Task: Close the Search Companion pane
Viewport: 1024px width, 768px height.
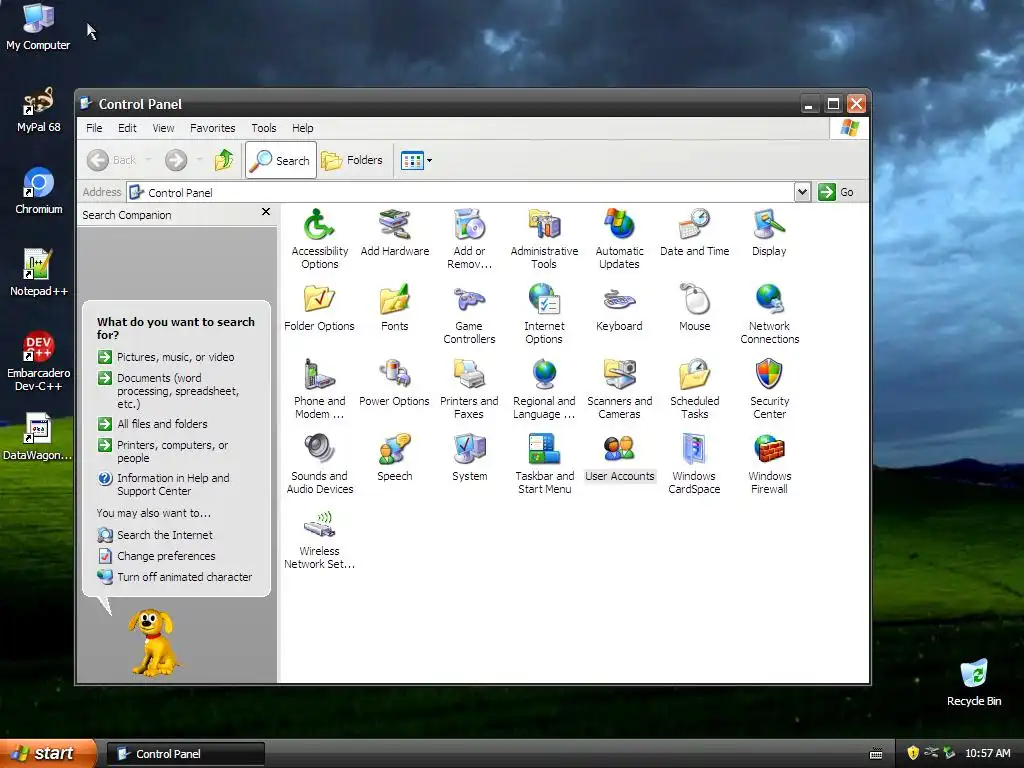Action: 266,212
